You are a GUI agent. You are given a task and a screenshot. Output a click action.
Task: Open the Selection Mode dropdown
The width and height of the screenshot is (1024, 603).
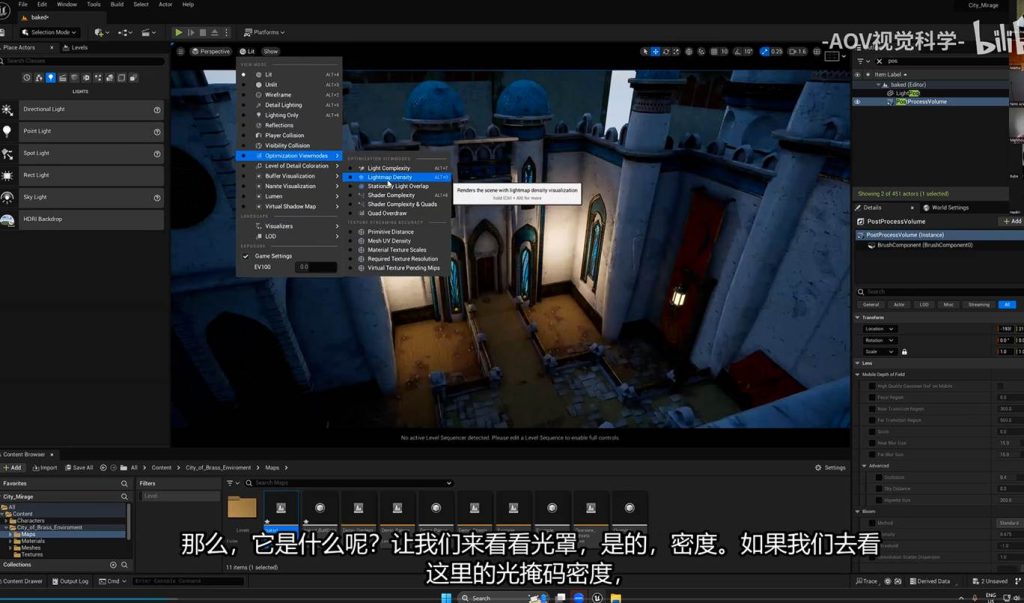(x=48, y=32)
